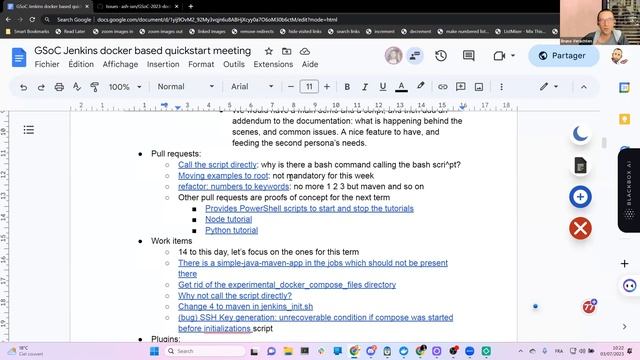Open 'Moving examples to root' link
Viewport: 640px width, 360px height.
click(x=223, y=176)
